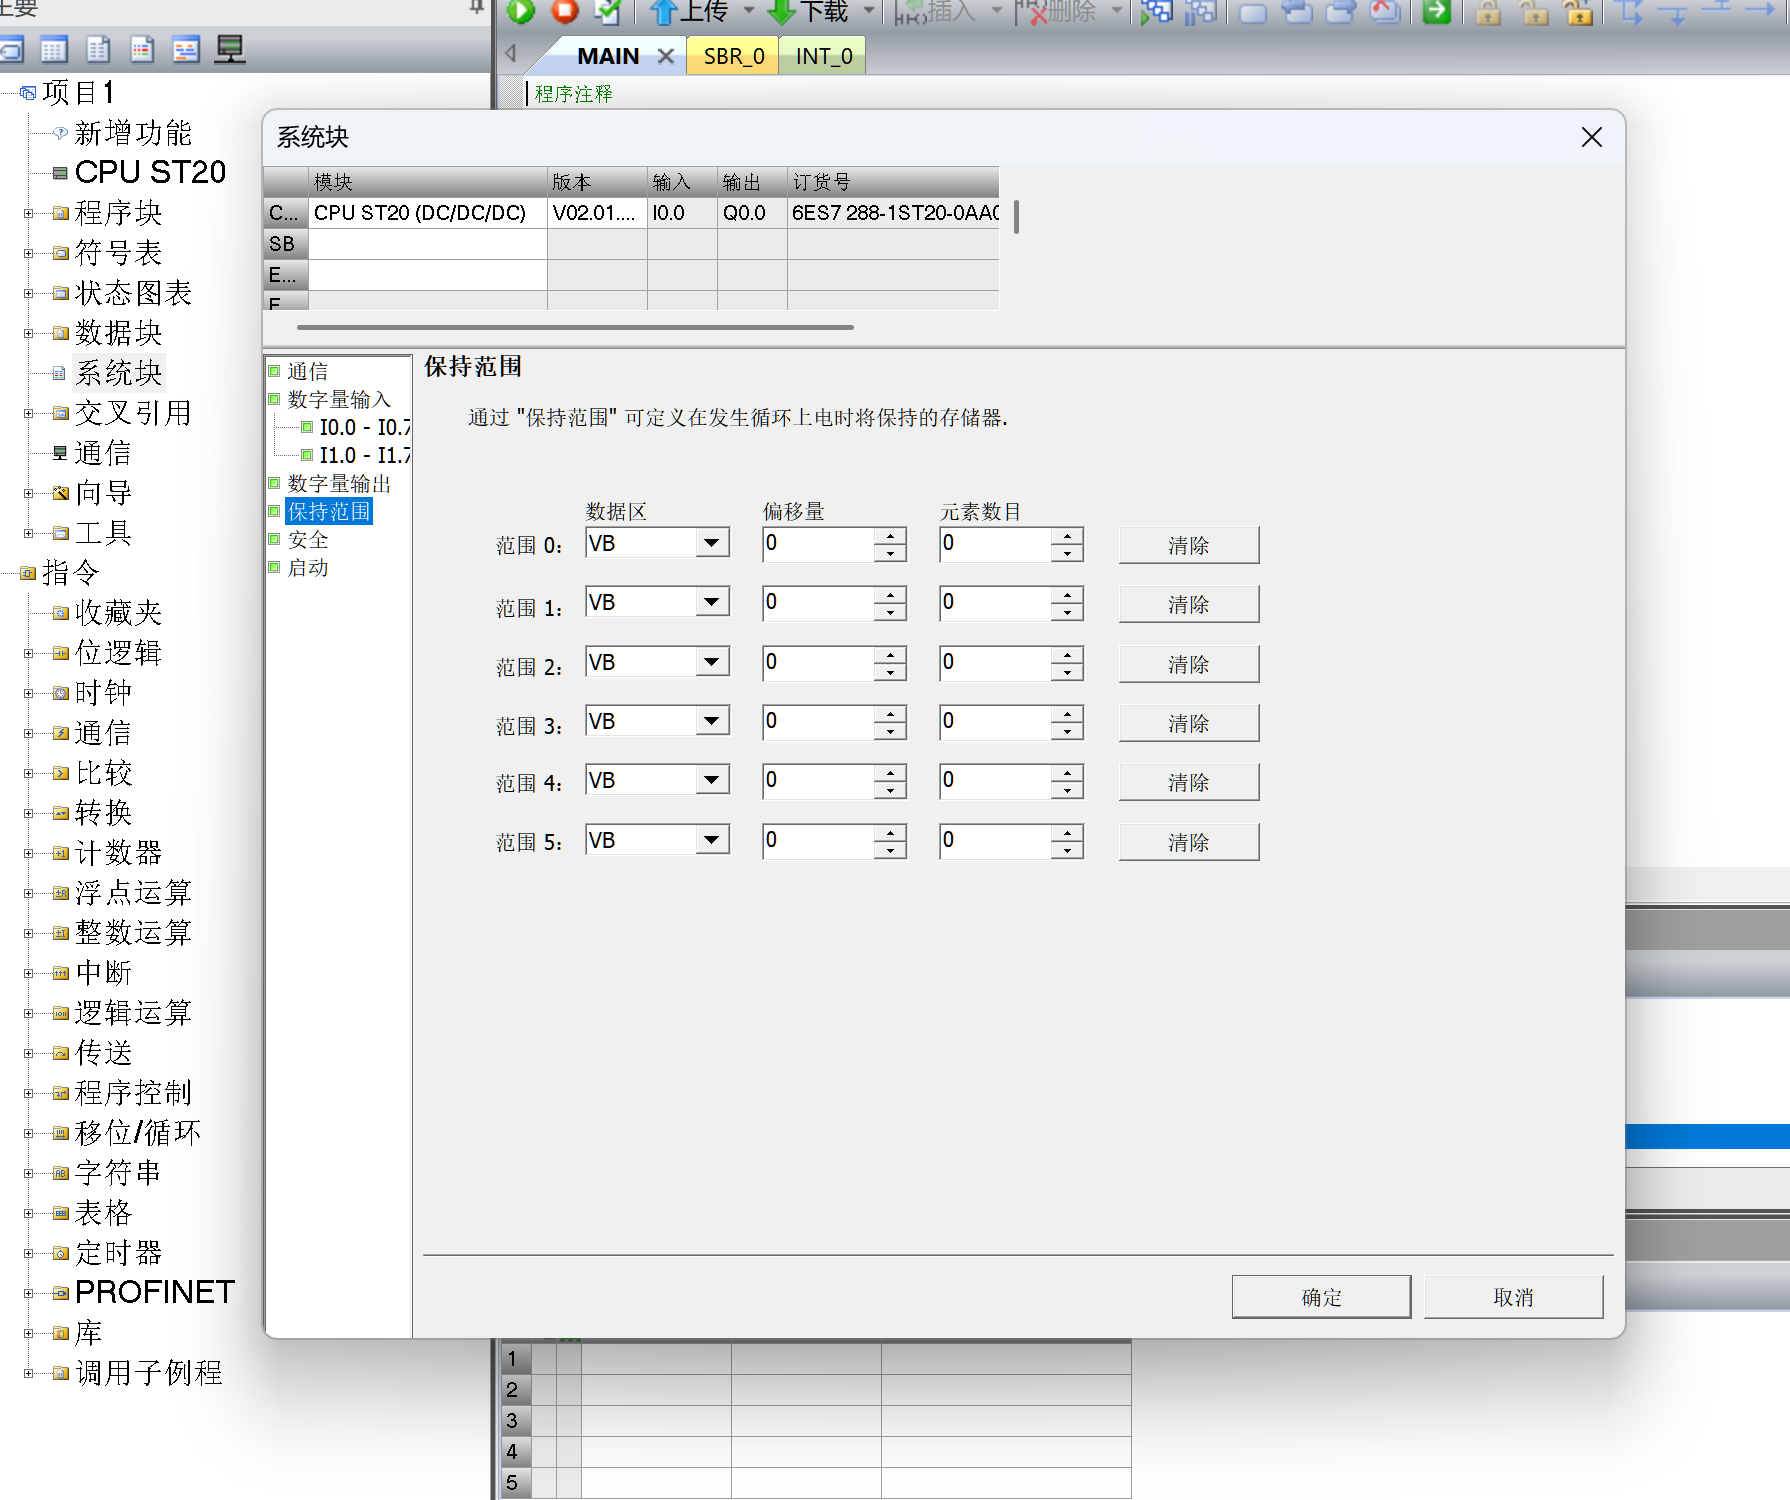Open 数据区 dropdown for 范围 5
This screenshot has width=1790, height=1500.
click(x=712, y=840)
